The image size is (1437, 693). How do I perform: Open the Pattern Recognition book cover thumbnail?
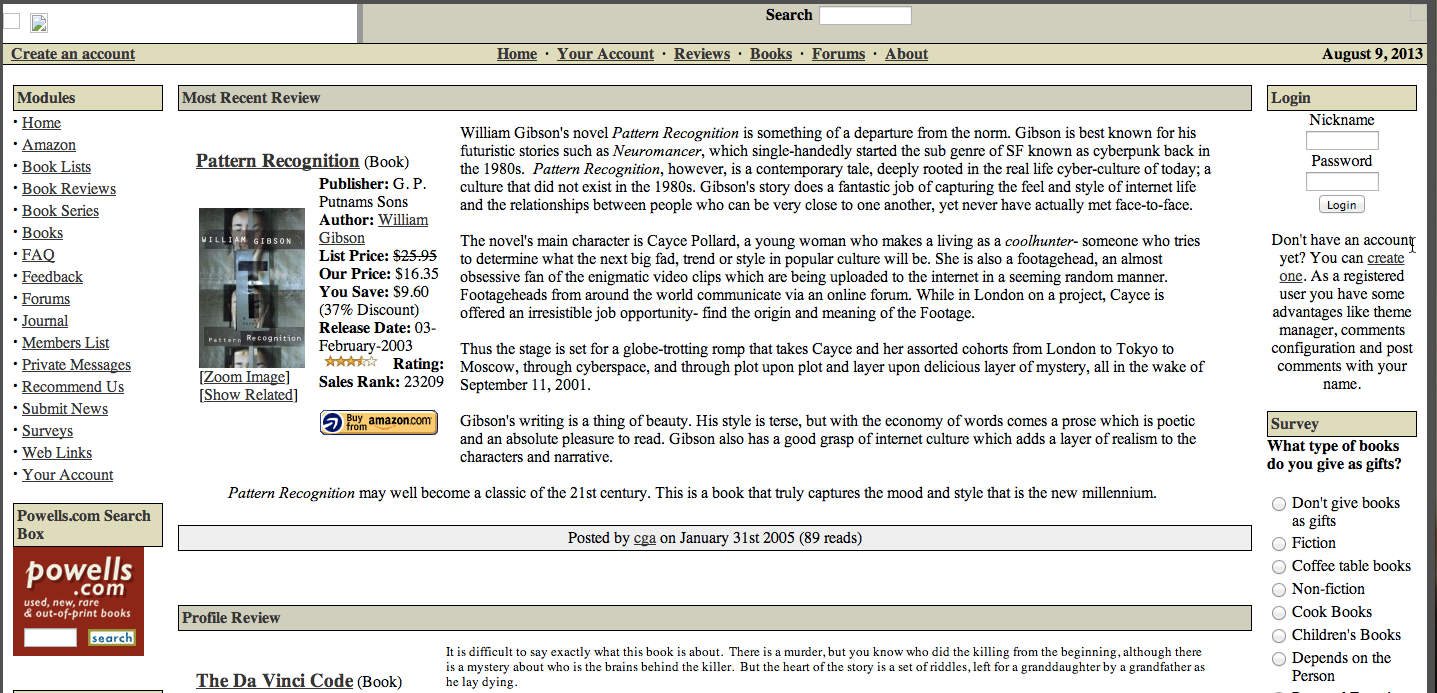[252, 288]
